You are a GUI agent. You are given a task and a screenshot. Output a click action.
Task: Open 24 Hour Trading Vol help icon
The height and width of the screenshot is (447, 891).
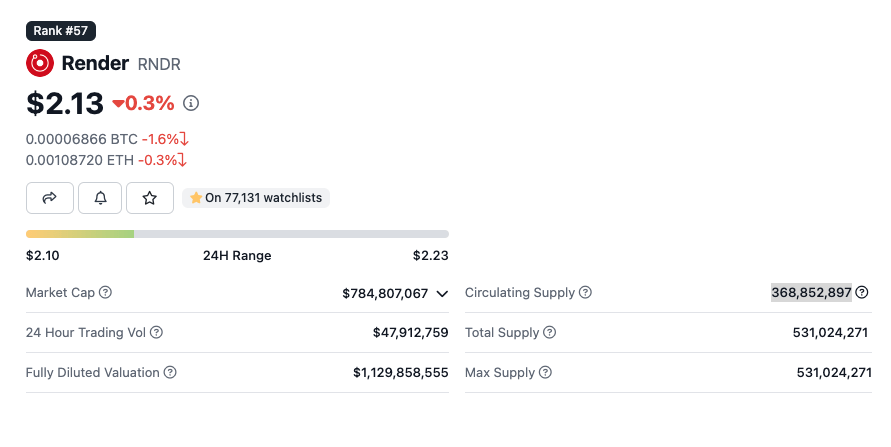coord(156,332)
